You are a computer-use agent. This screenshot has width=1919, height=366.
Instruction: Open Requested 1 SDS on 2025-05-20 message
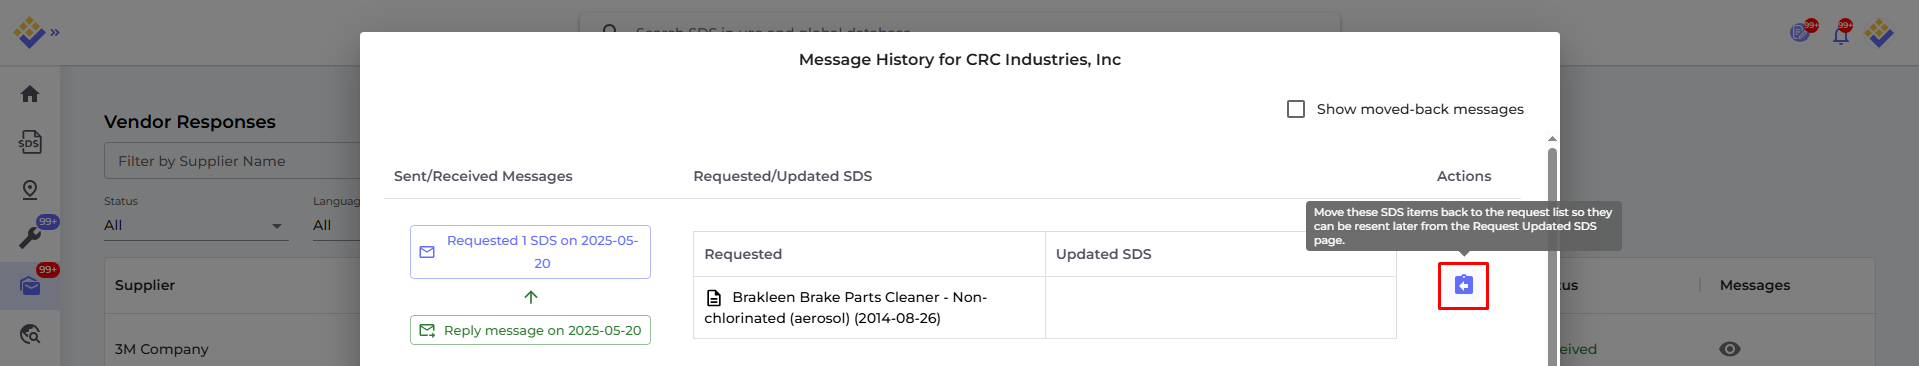[x=530, y=252]
